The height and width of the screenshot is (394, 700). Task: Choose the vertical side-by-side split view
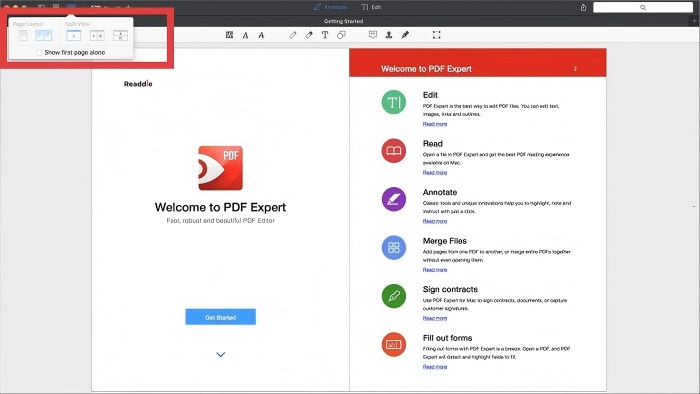tap(97, 36)
